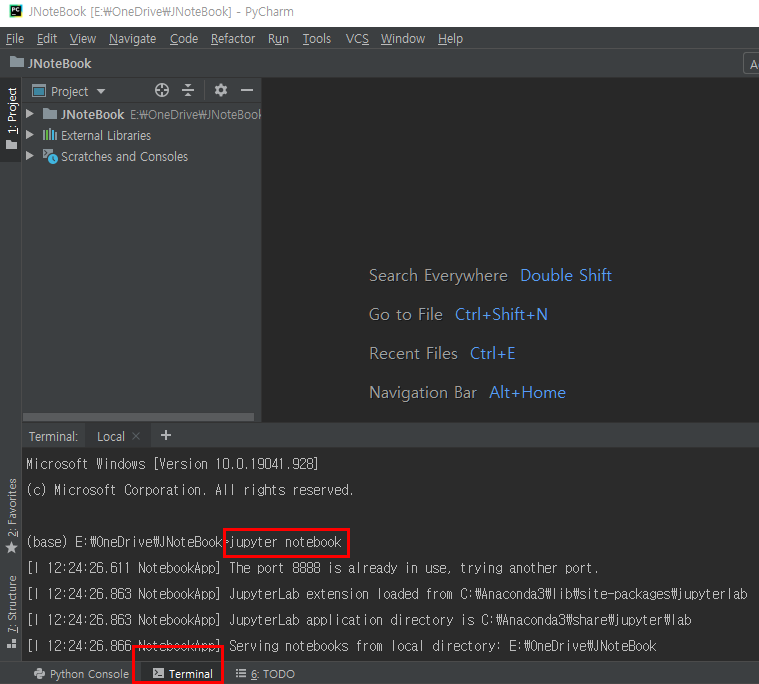Click the Collapse All icon in Project panel
The image size is (759, 684).
pos(188,91)
